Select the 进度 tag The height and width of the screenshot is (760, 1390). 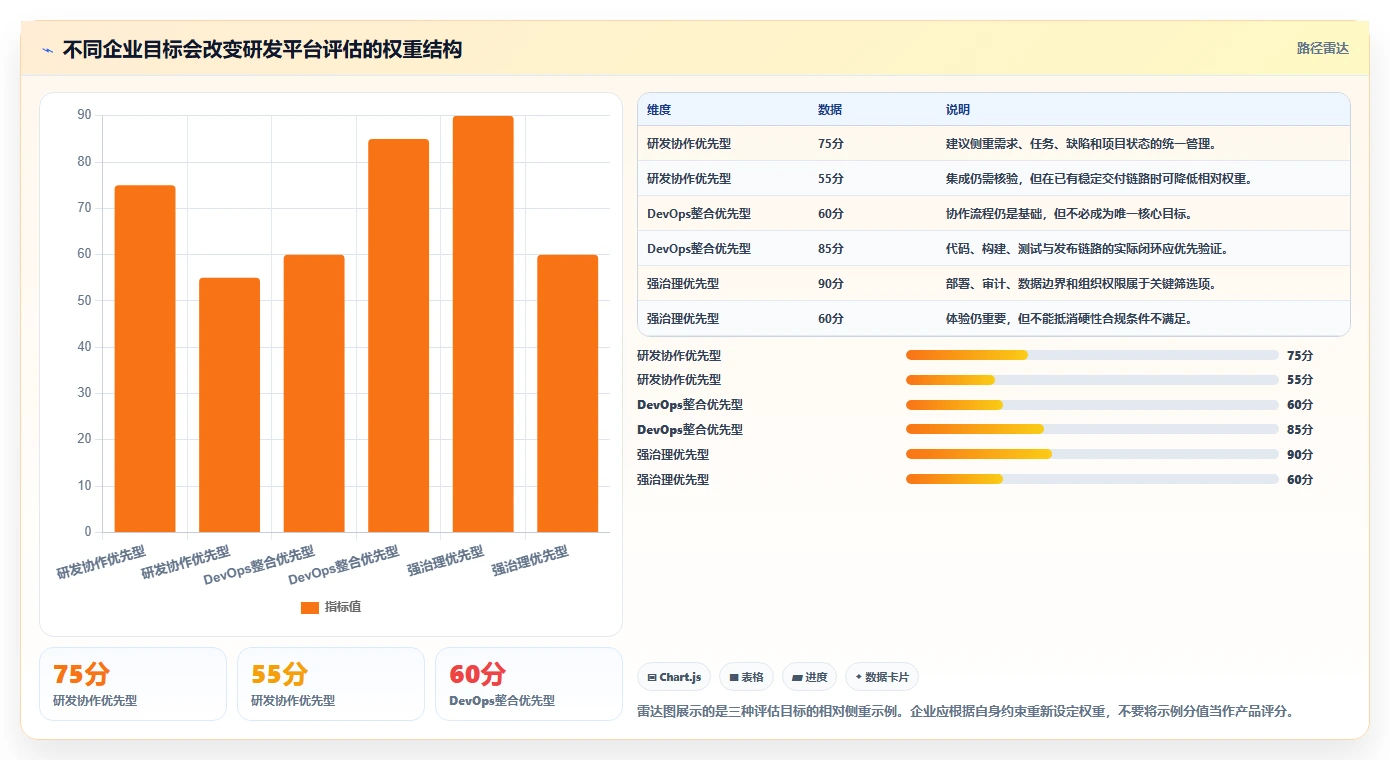(809, 677)
